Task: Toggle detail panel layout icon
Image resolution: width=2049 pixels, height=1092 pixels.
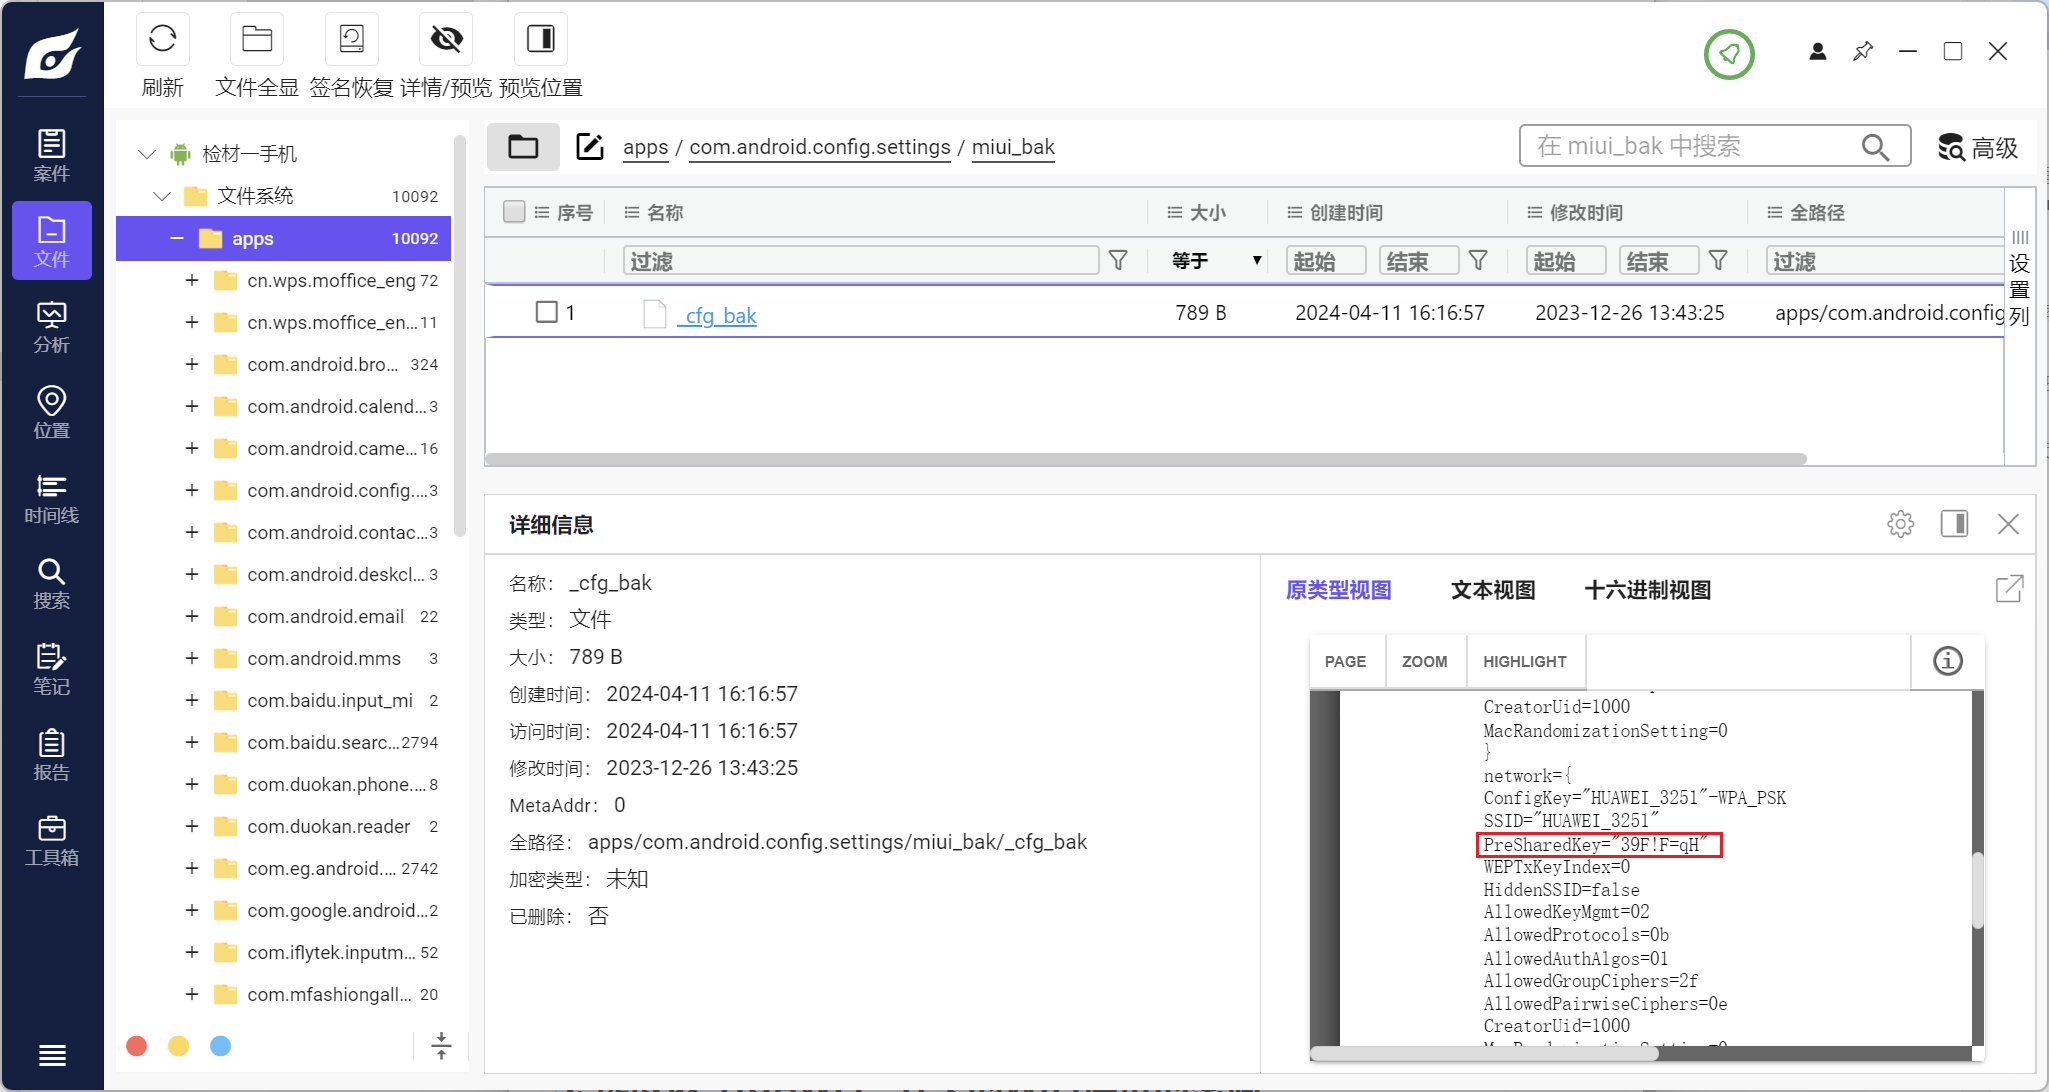Action: [x=1954, y=524]
